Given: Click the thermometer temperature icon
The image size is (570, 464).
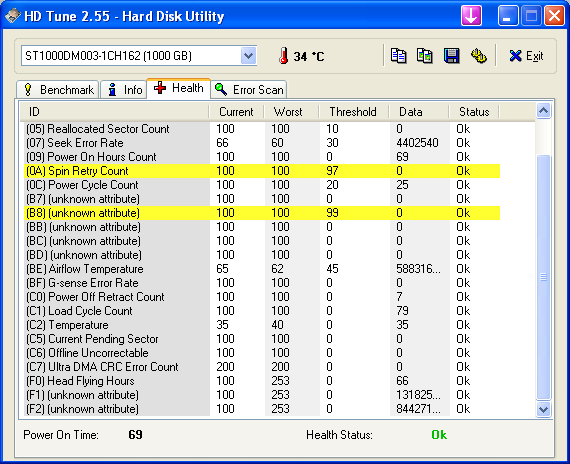Looking at the screenshot, I should pyautogui.click(x=284, y=56).
